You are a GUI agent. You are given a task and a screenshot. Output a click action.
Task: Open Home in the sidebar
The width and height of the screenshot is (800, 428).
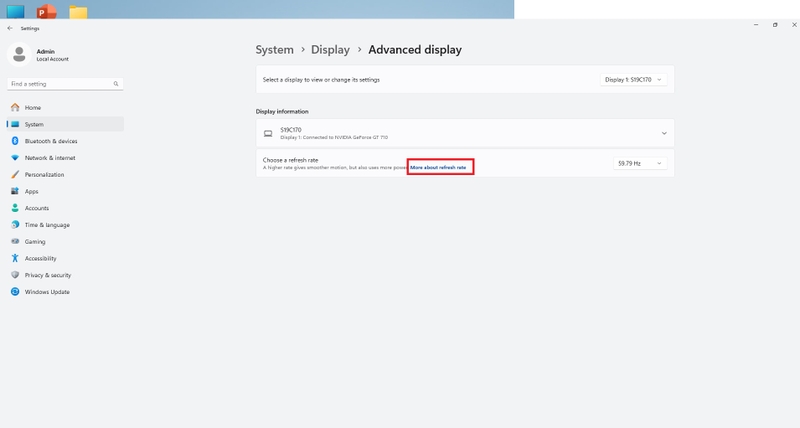point(65,108)
